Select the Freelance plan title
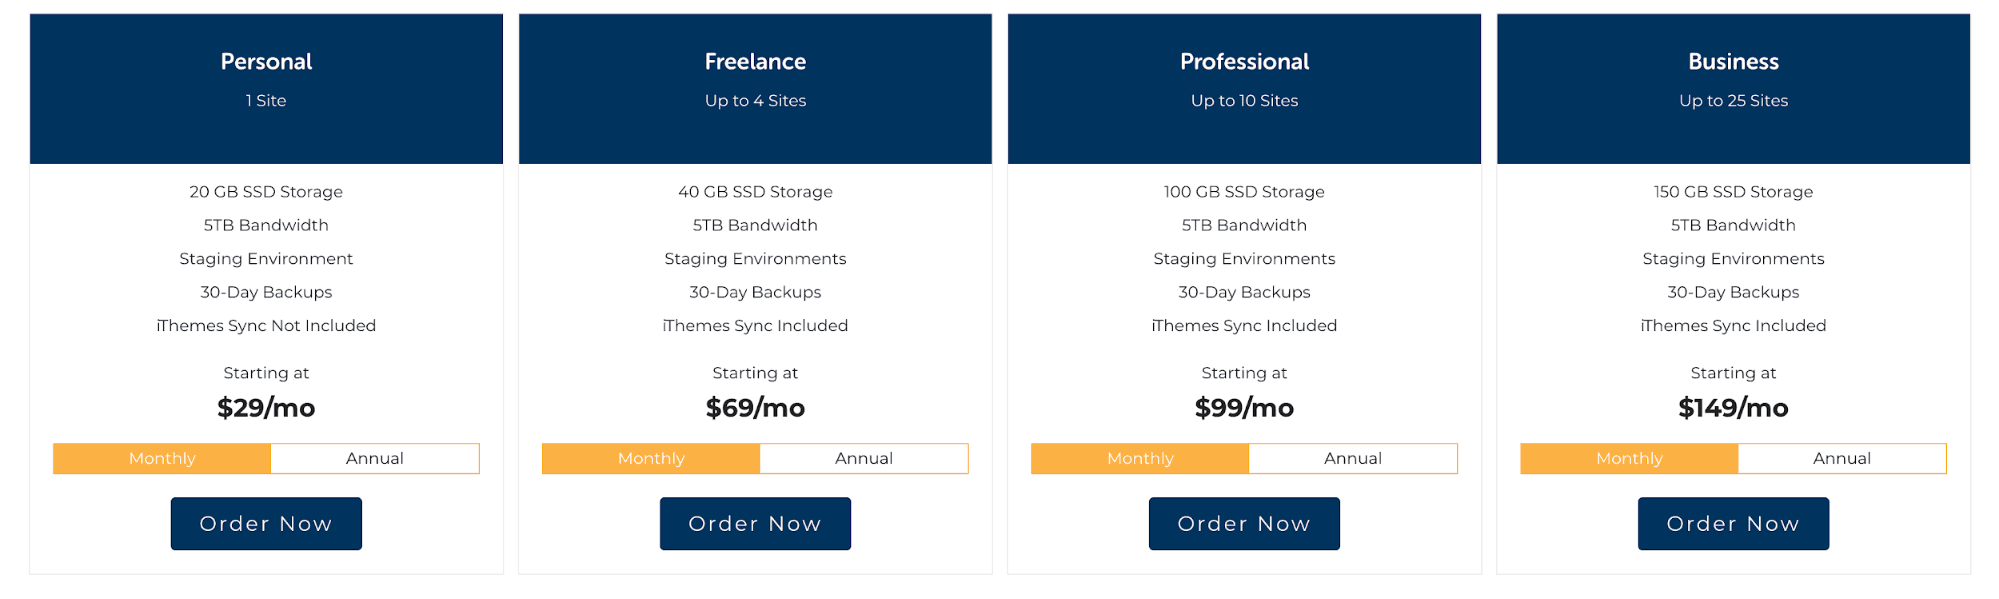Screen dimensions: 1999x599 pyautogui.click(x=754, y=61)
